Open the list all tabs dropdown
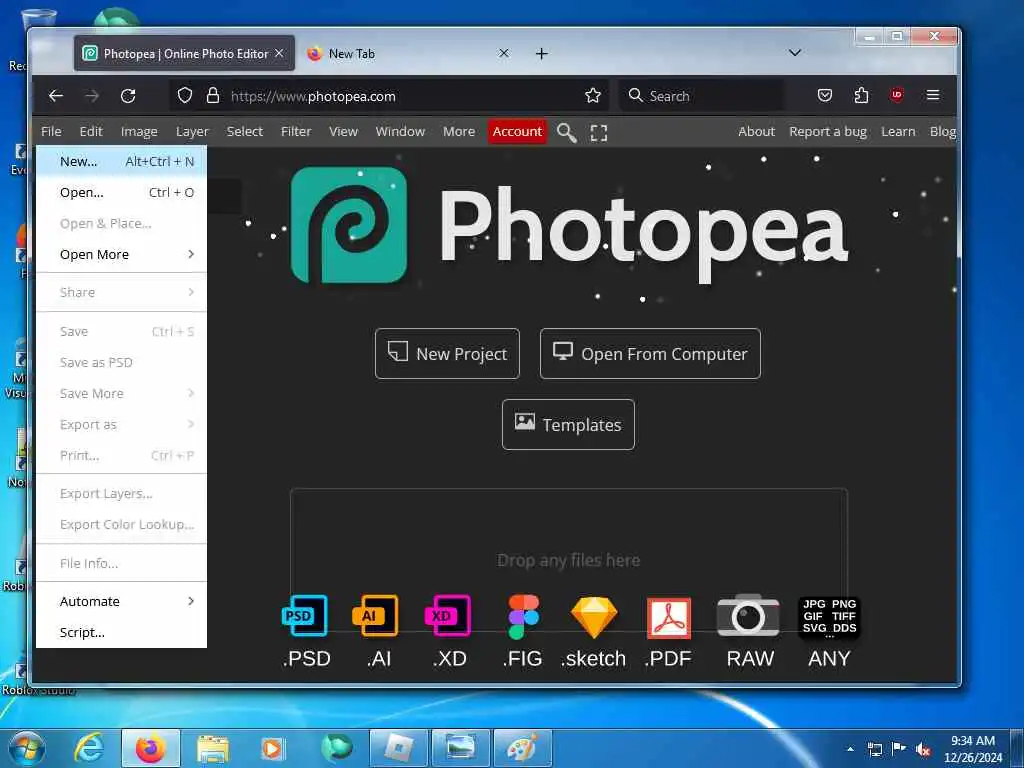 click(795, 53)
